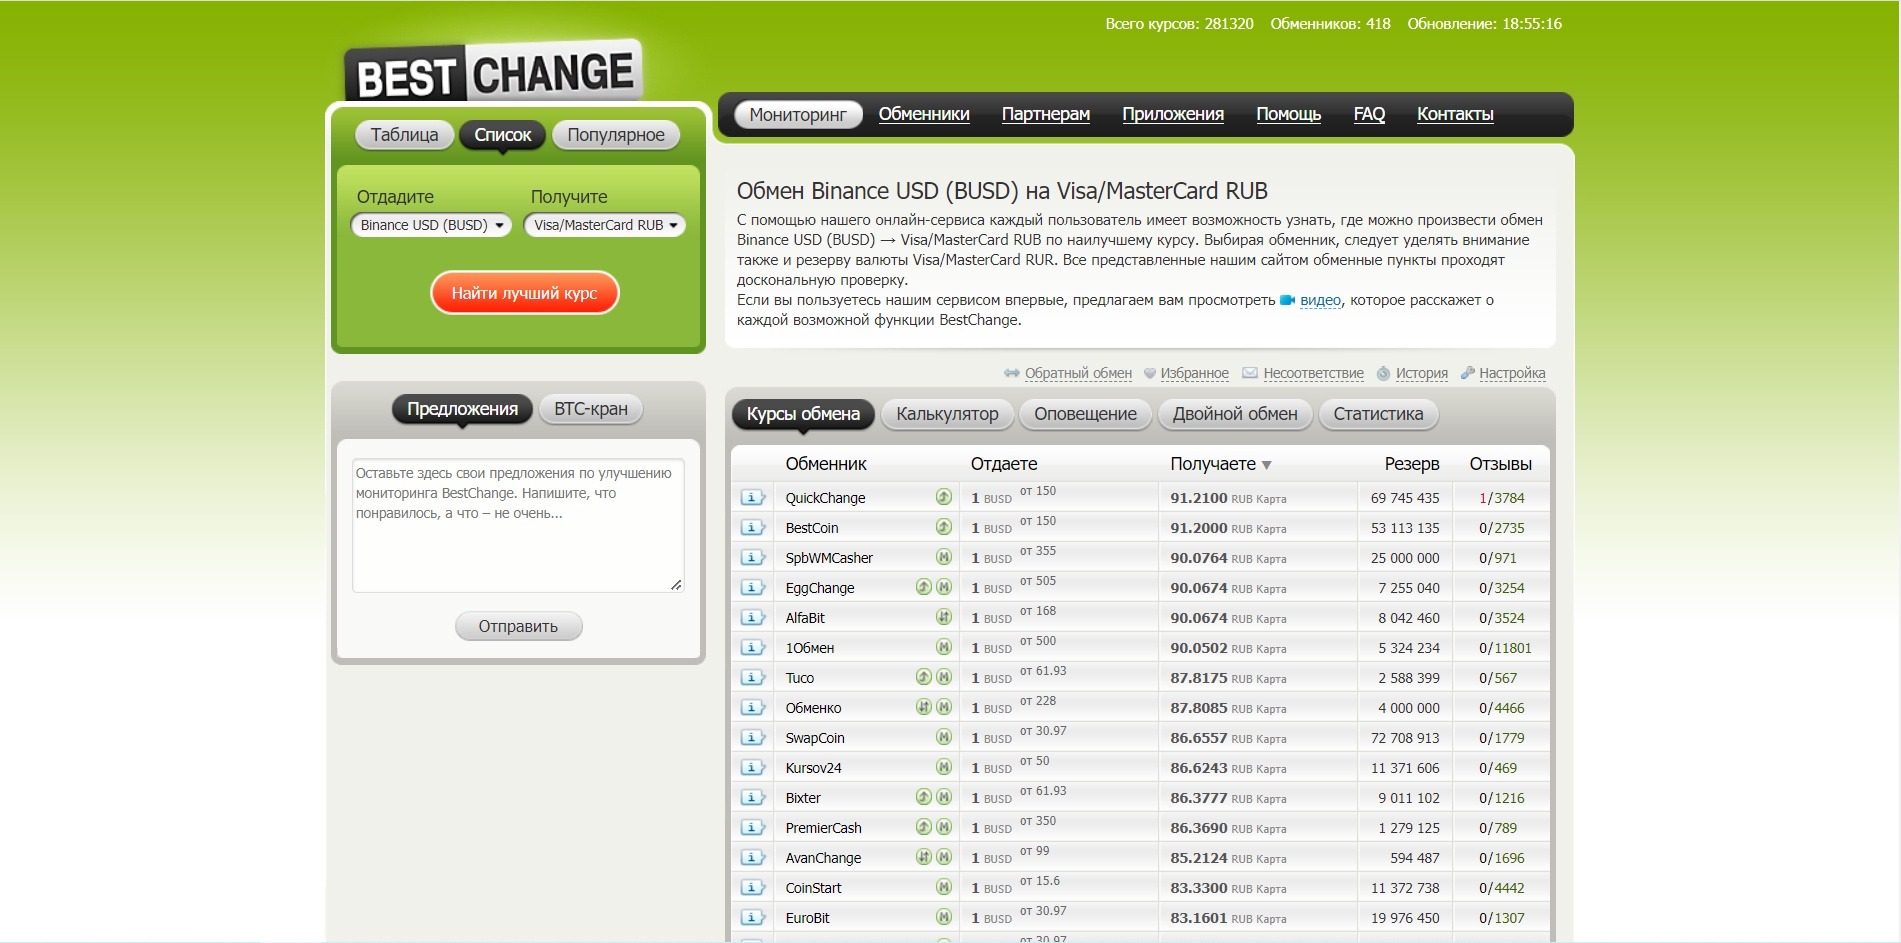Click the video camera icon before видео
1901x943 pixels.
pyautogui.click(x=1287, y=300)
